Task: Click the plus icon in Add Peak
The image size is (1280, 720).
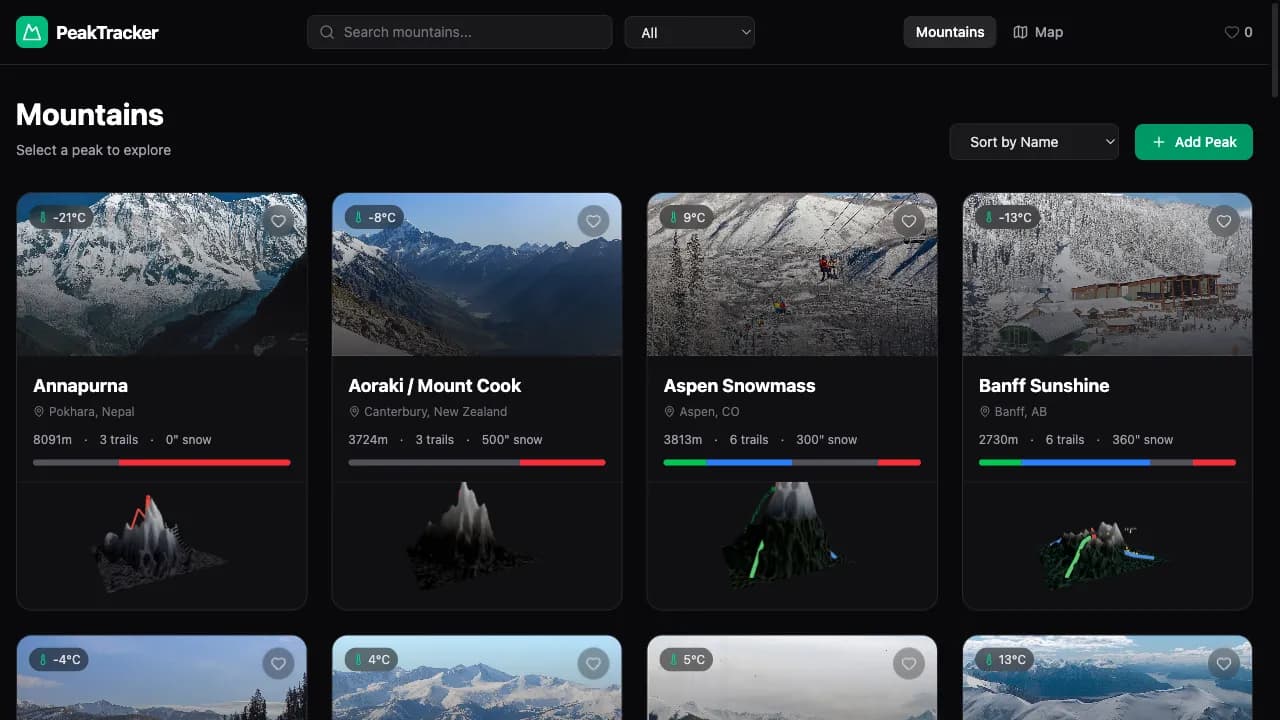Action: pos(1159,142)
